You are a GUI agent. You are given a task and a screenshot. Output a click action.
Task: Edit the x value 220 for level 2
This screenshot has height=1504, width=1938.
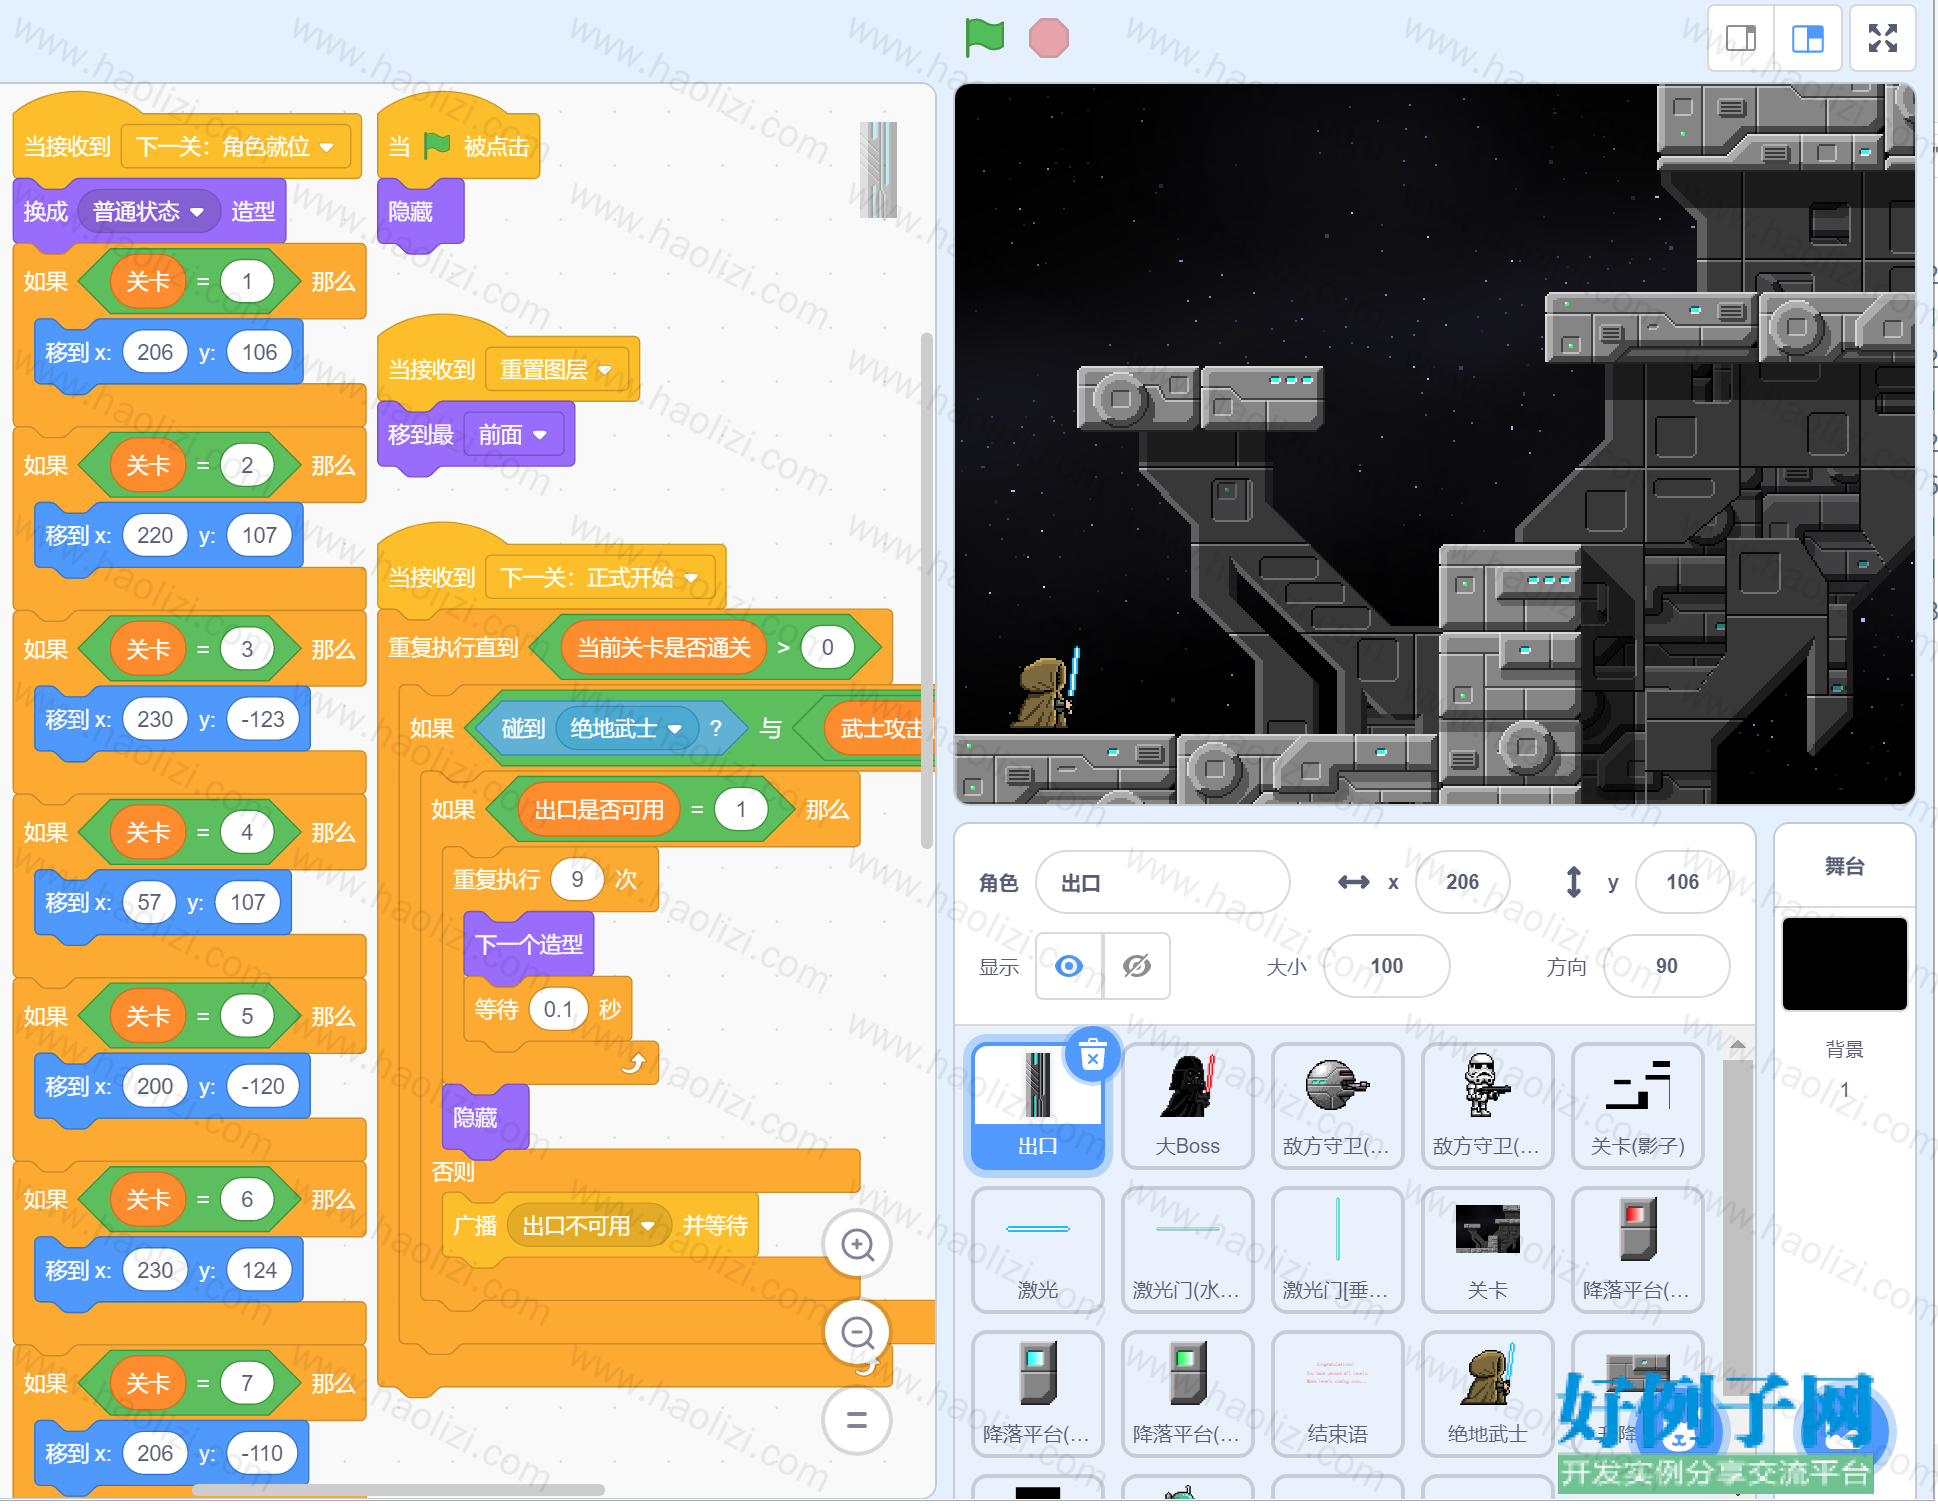[x=155, y=536]
